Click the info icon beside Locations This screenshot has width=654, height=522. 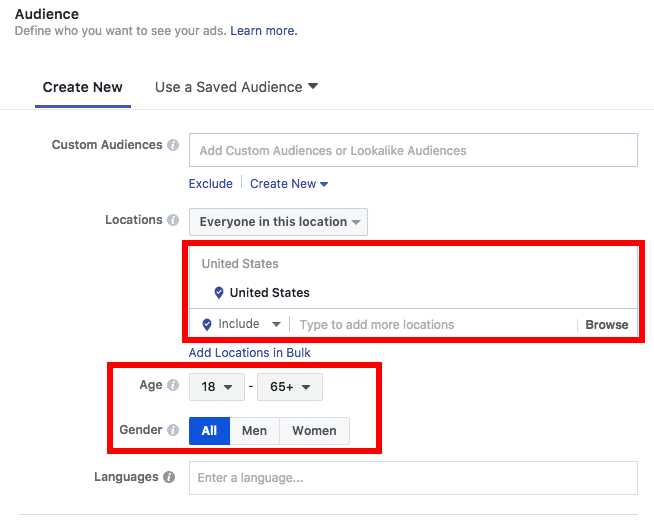pyautogui.click(x=173, y=220)
